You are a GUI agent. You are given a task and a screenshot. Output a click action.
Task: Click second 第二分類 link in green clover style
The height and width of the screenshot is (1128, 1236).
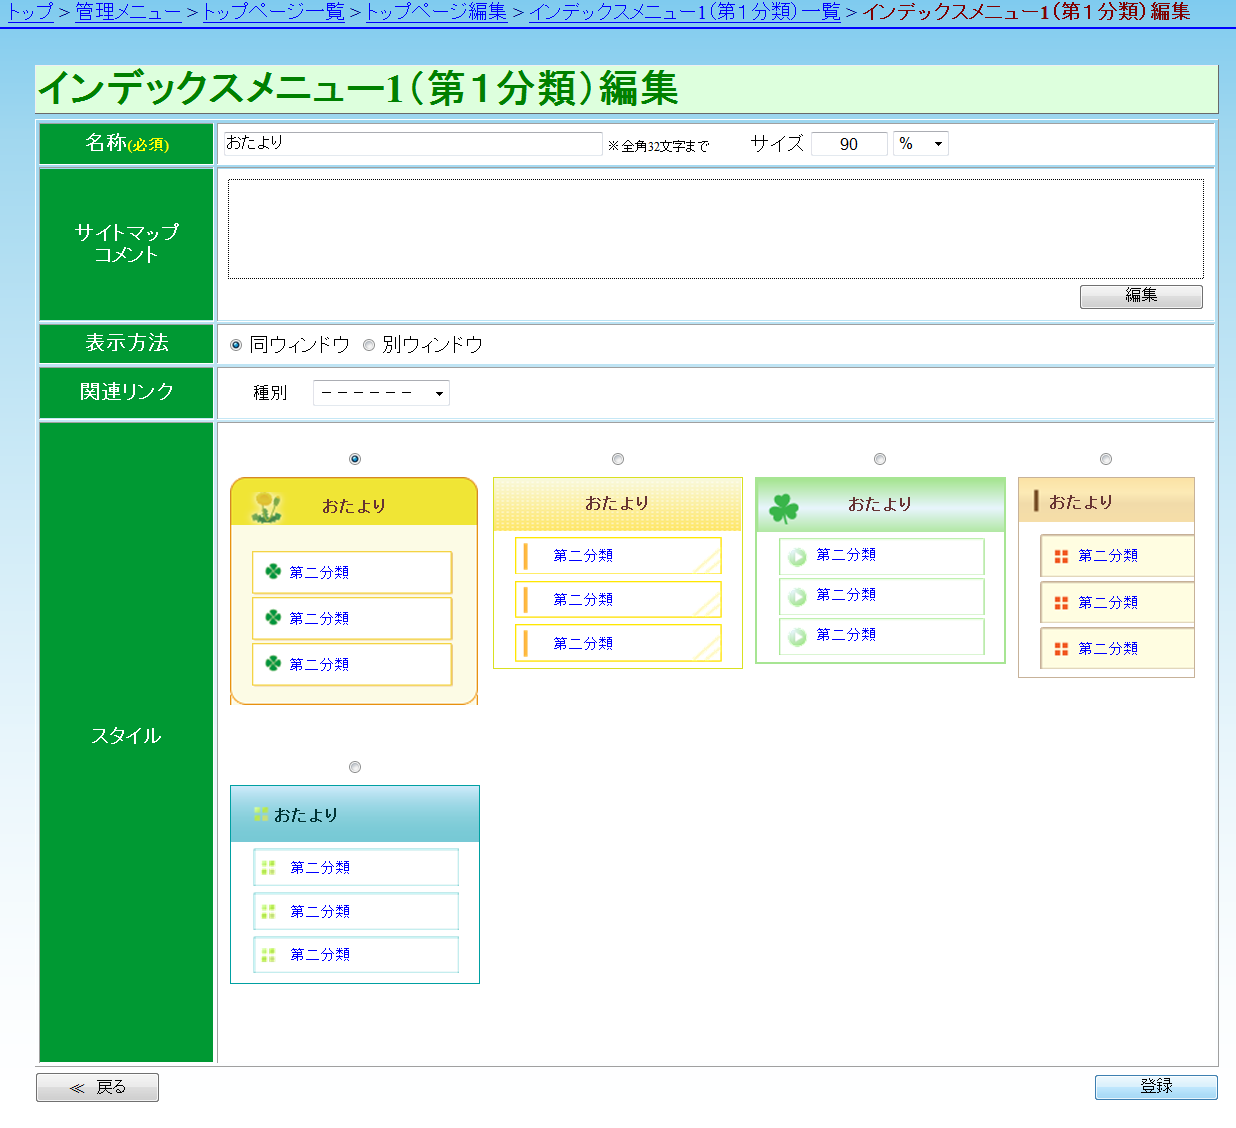pyautogui.click(x=846, y=595)
